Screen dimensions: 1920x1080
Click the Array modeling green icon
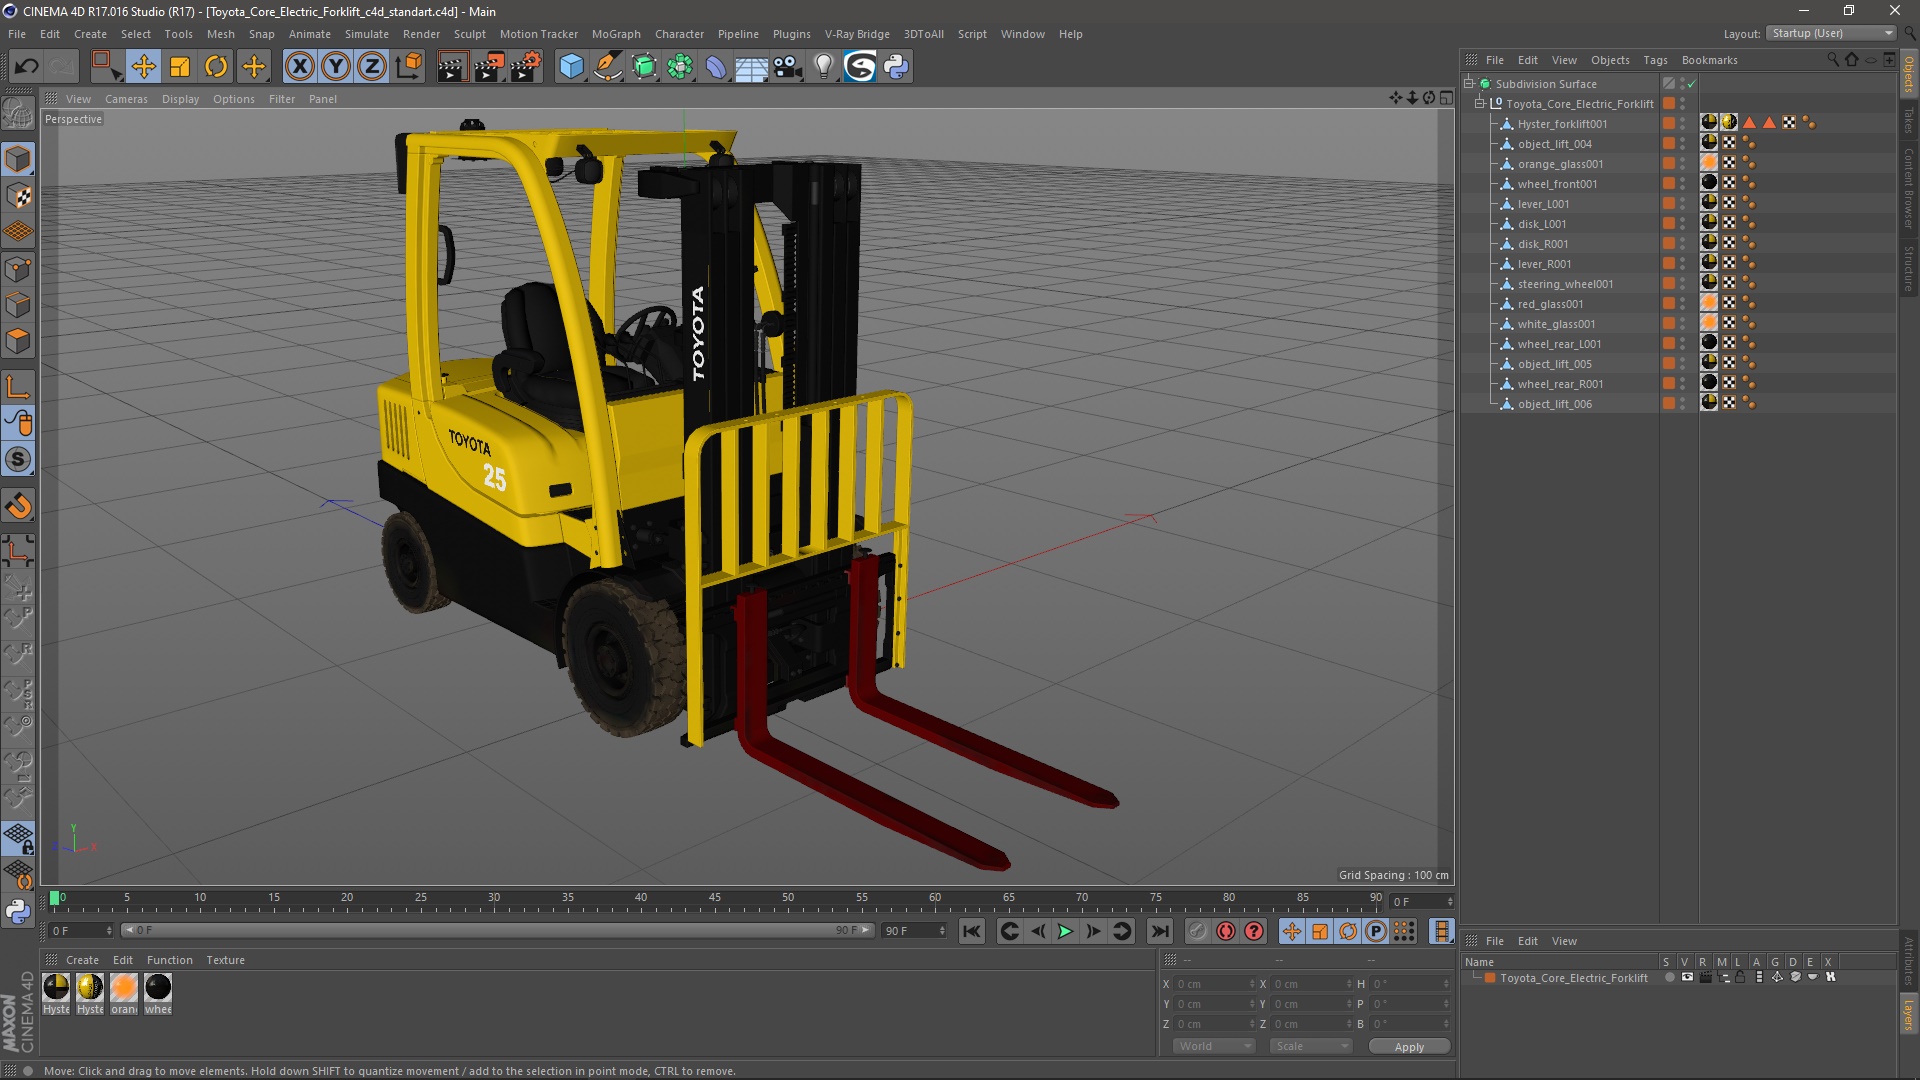click(x=680, y=67)
